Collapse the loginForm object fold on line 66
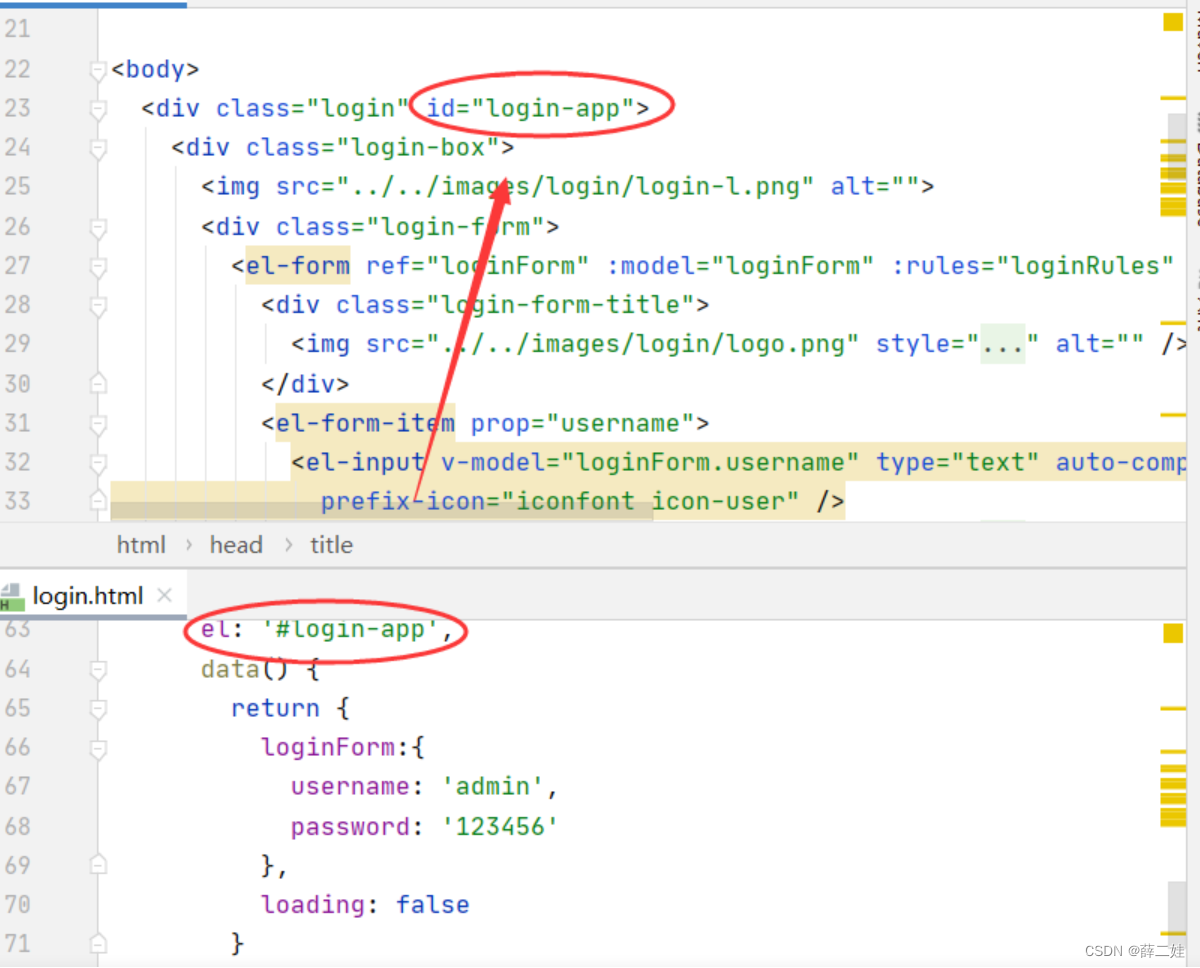The image size is (1200, 968). pos(98,748)
